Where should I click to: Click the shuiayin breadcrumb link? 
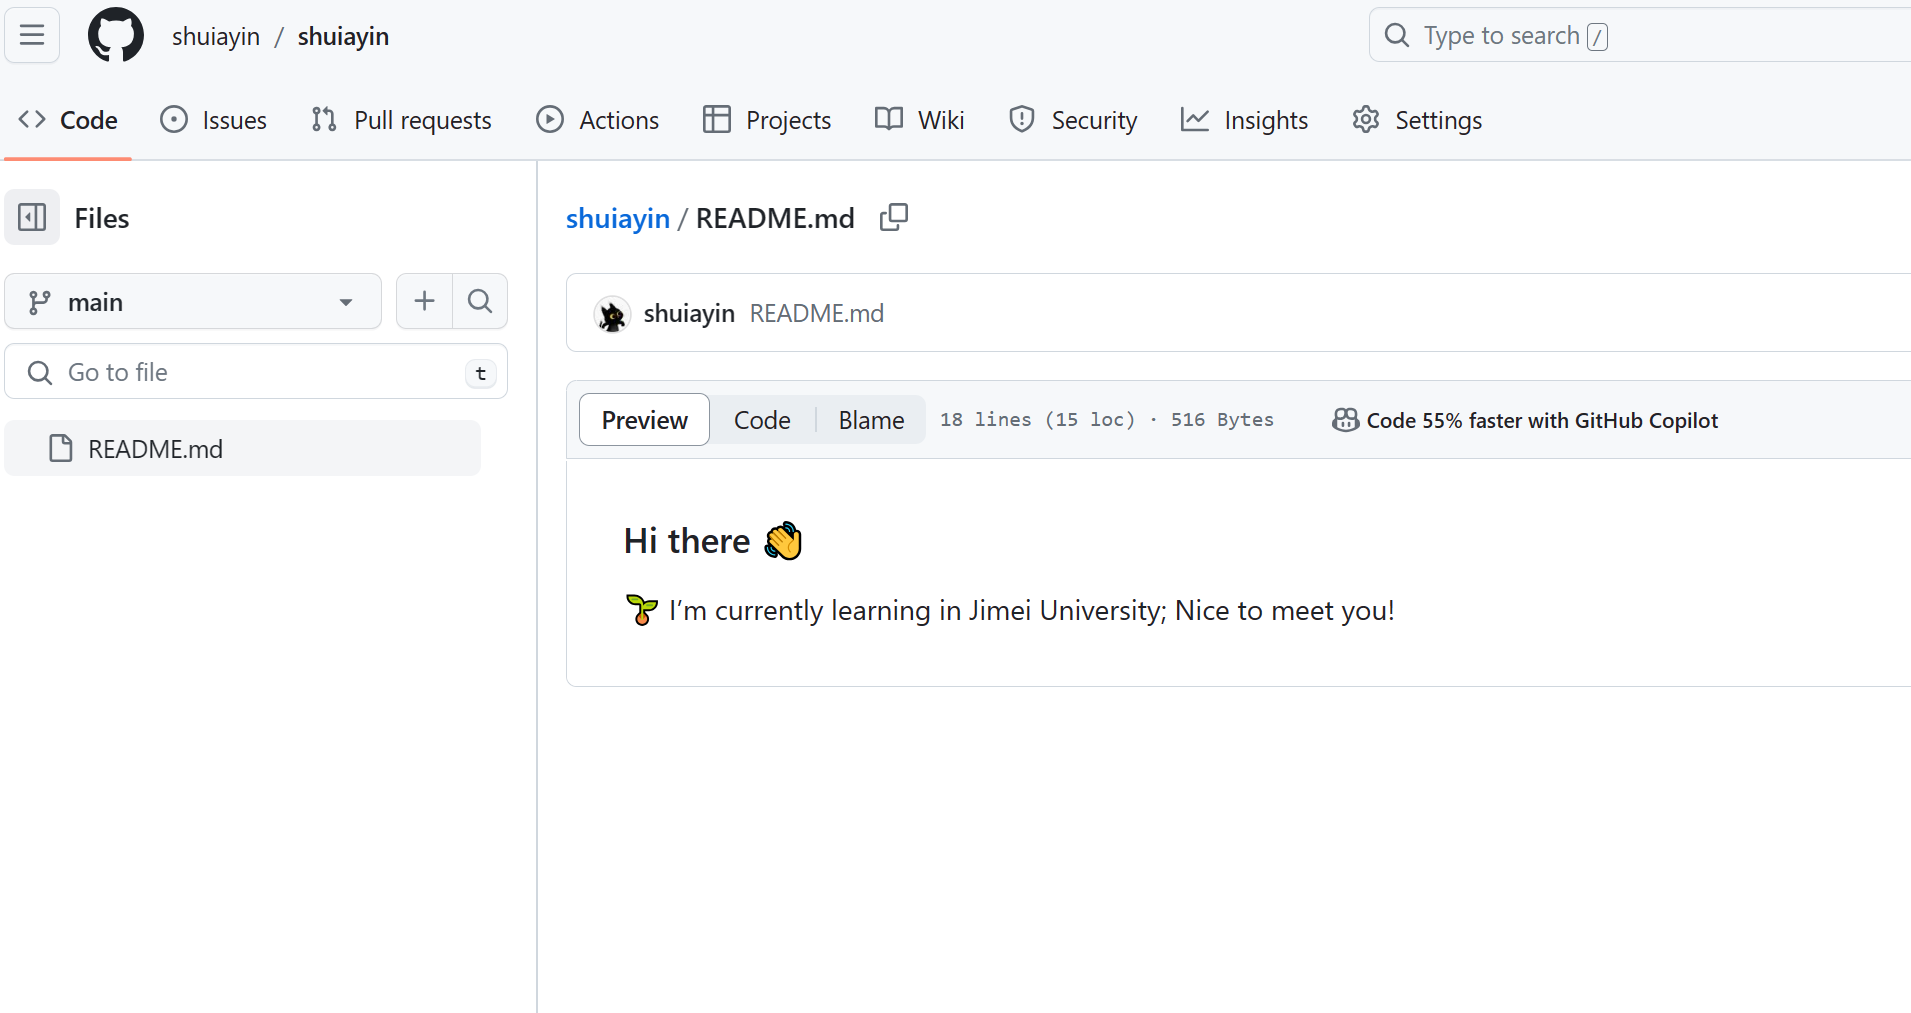[617, 218]
